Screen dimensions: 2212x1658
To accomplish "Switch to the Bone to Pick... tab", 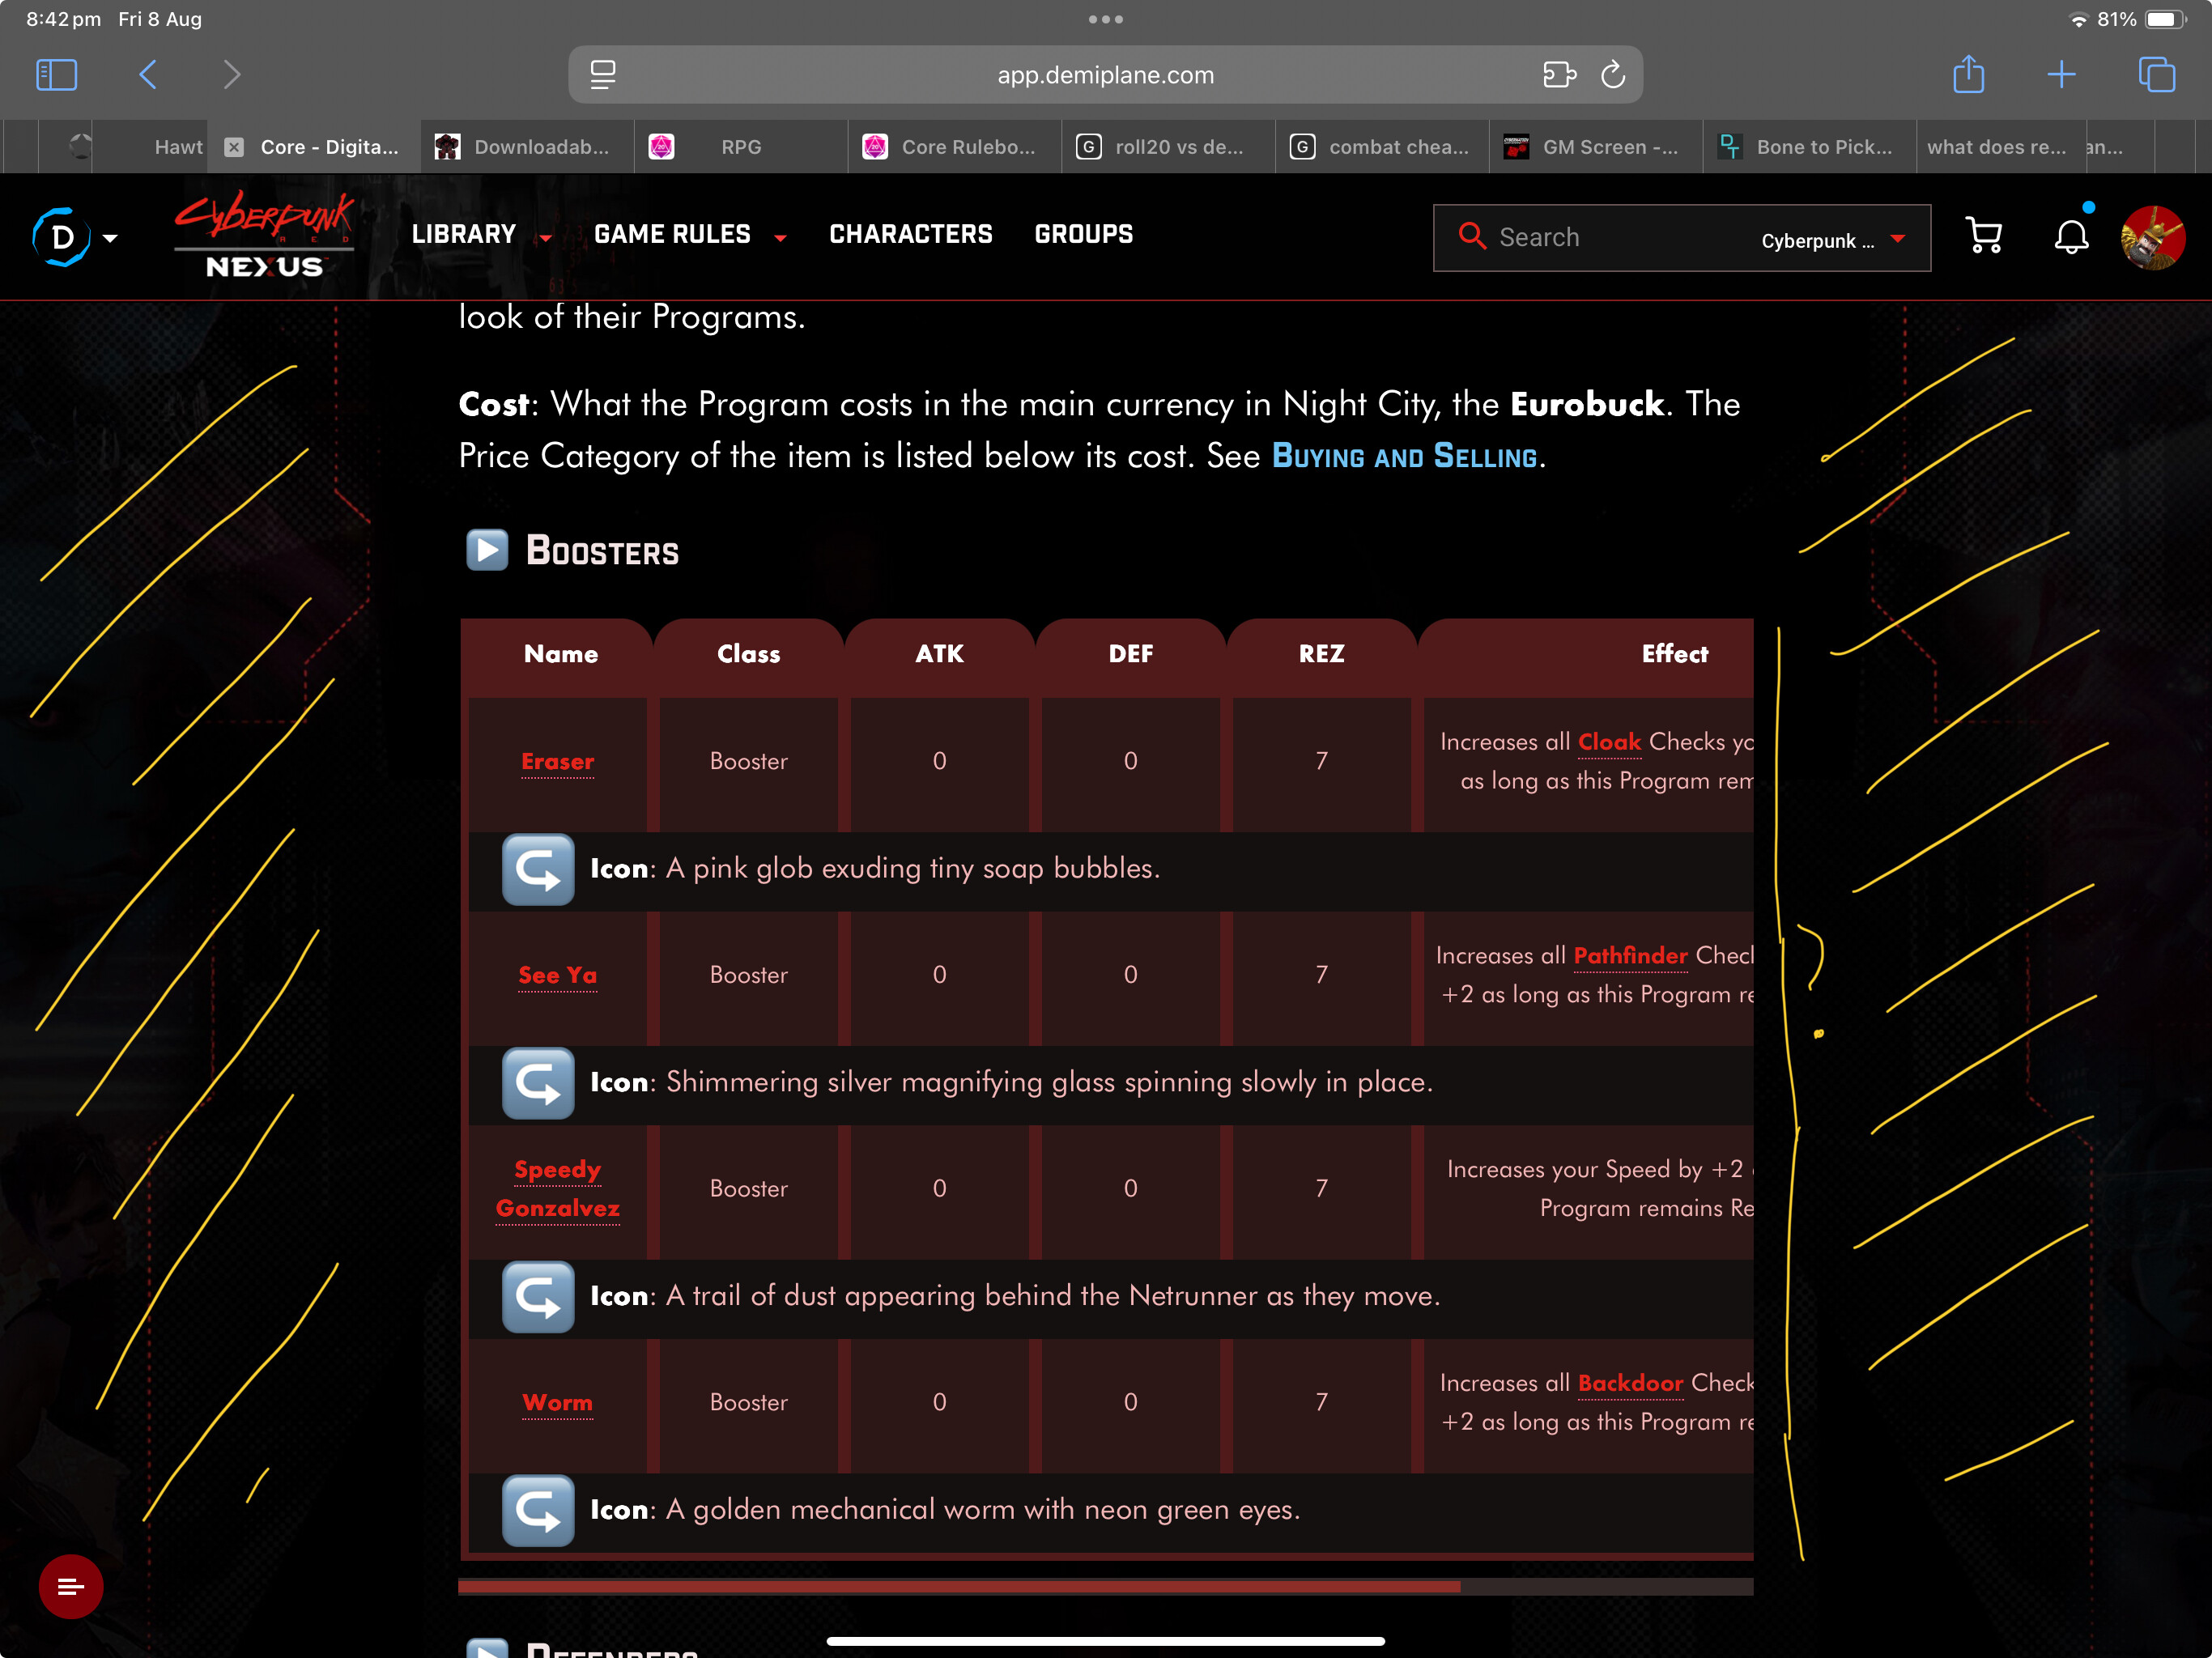I will (x=1810, y=147).
